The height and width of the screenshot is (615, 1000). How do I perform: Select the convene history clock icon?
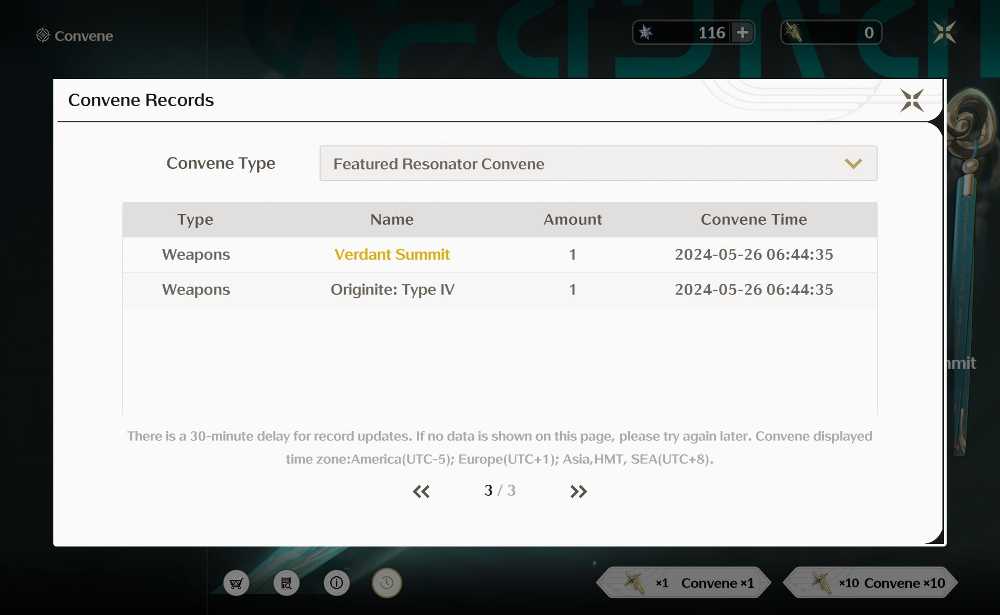click(386, 583)
